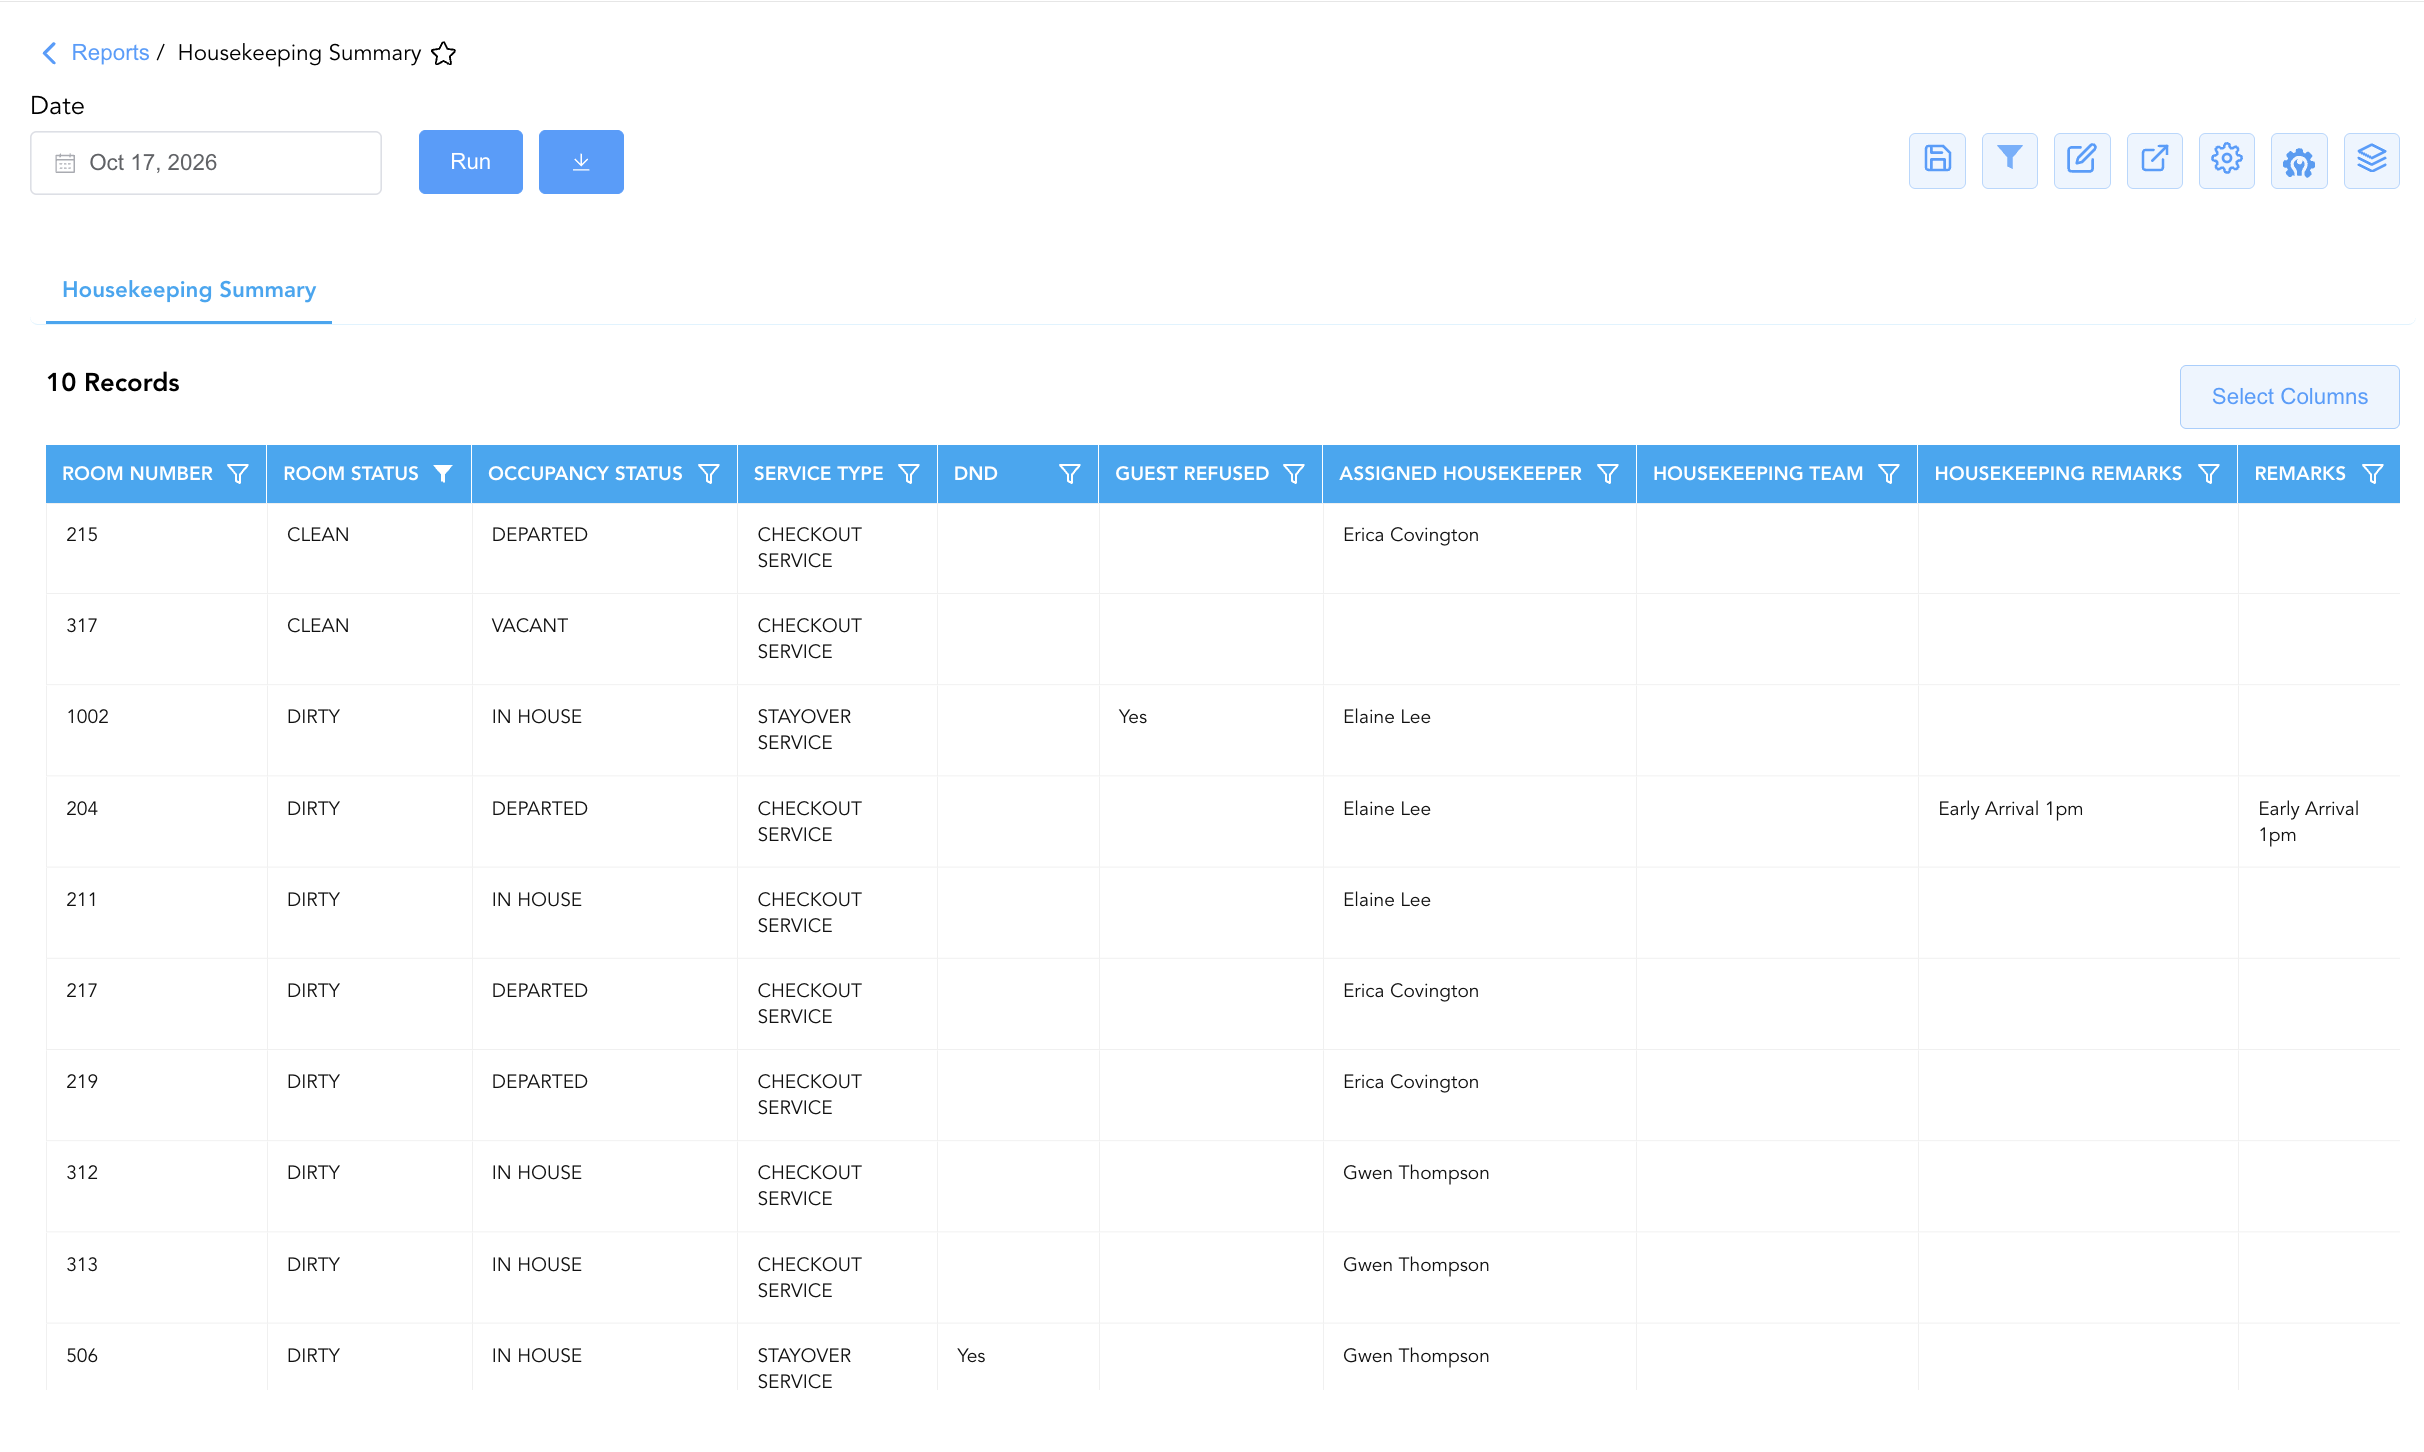This screenshot has width=2424, height=1452.
Task: Click CLEAN status for room 317
Action: (318, 626)
